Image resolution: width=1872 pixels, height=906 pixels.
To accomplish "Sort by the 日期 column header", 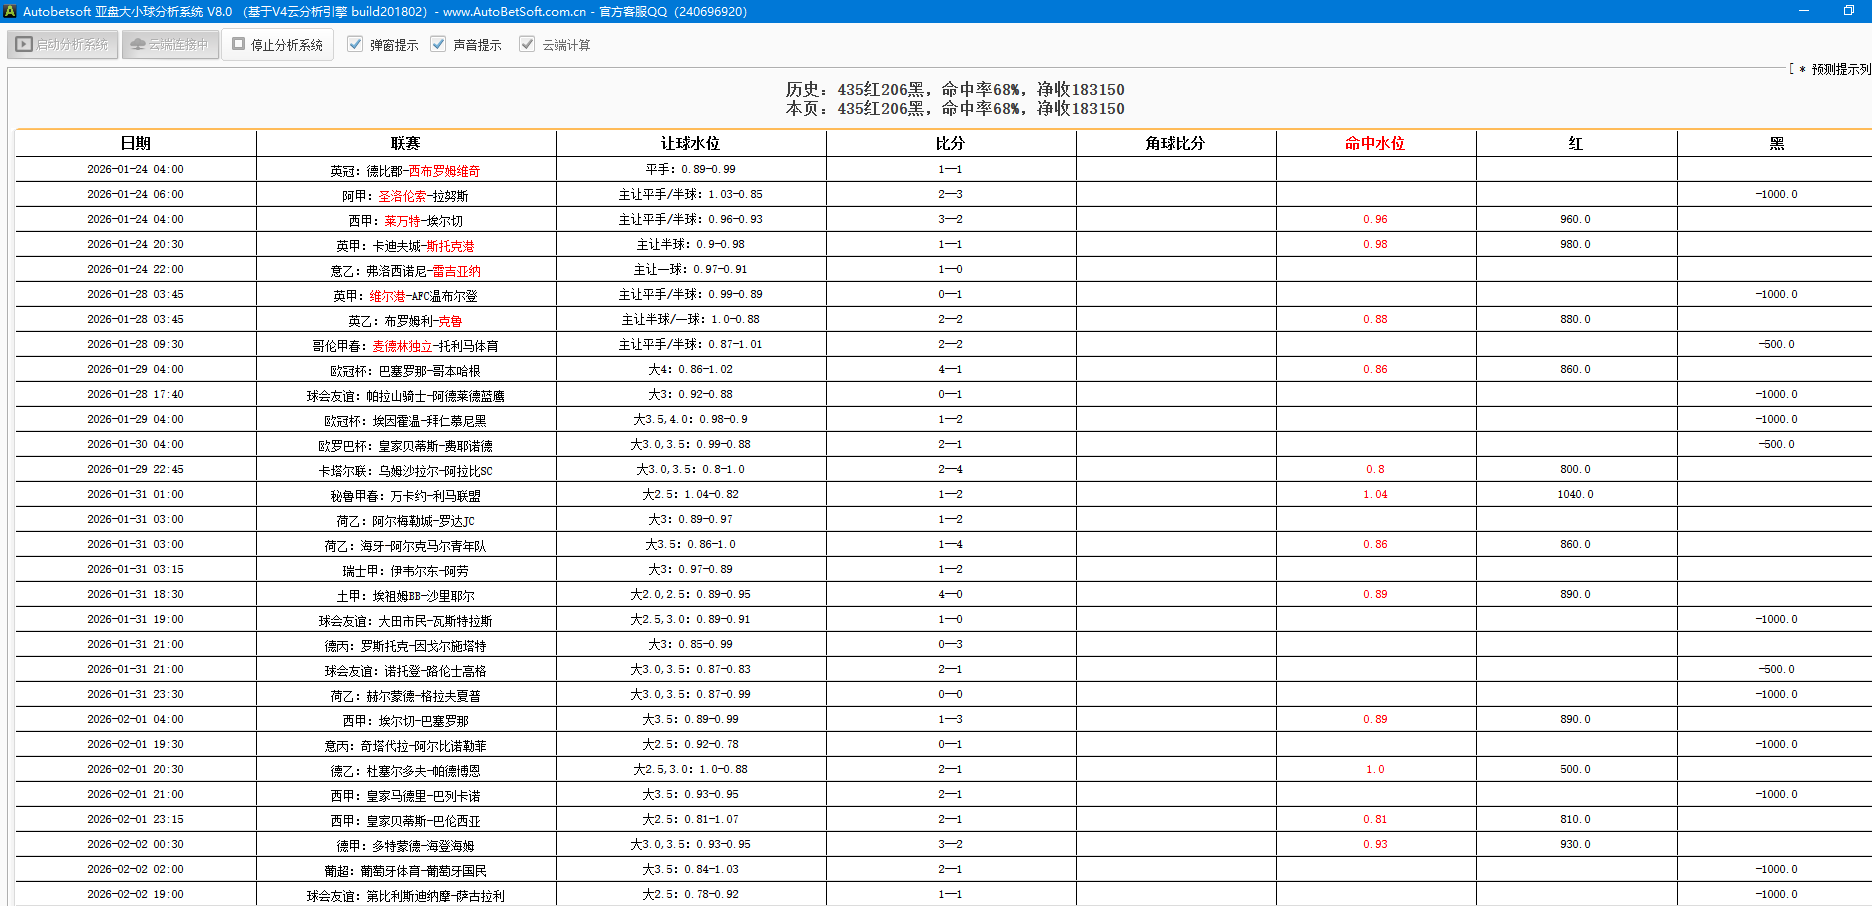I will 135,143.
